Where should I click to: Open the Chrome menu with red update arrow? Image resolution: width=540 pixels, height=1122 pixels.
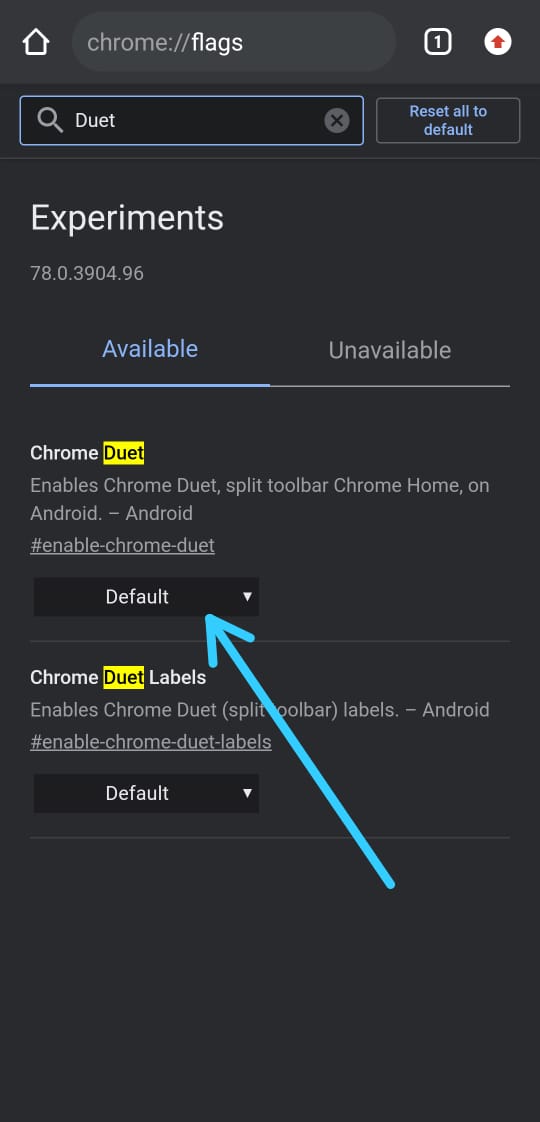tap(498, 42)
